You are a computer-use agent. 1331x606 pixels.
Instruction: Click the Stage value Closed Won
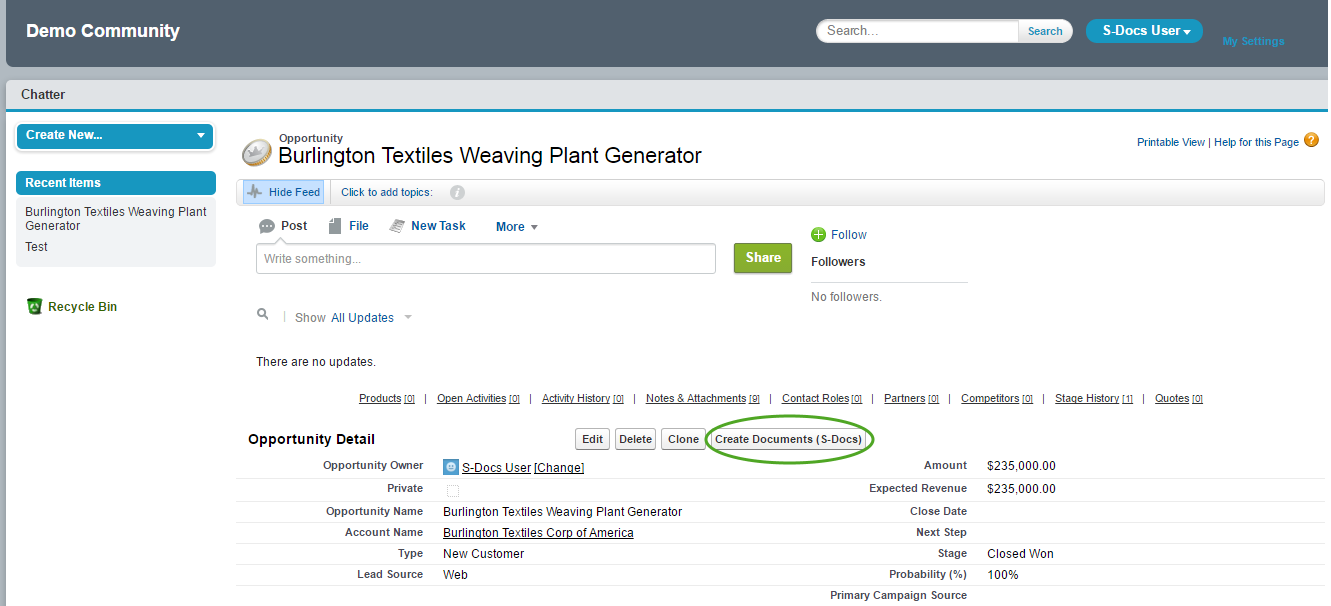coord(1020,554)
